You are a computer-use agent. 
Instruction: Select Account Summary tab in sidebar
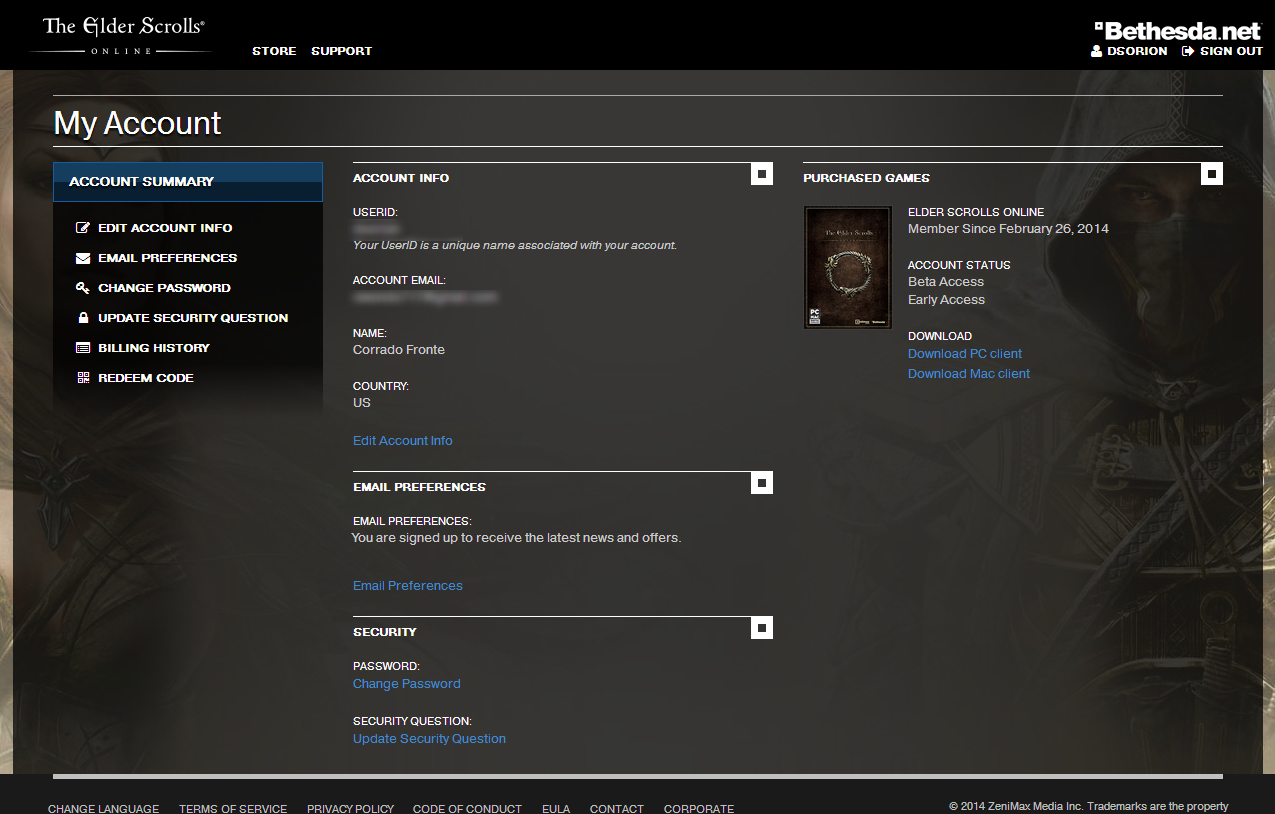click(188, 182)
